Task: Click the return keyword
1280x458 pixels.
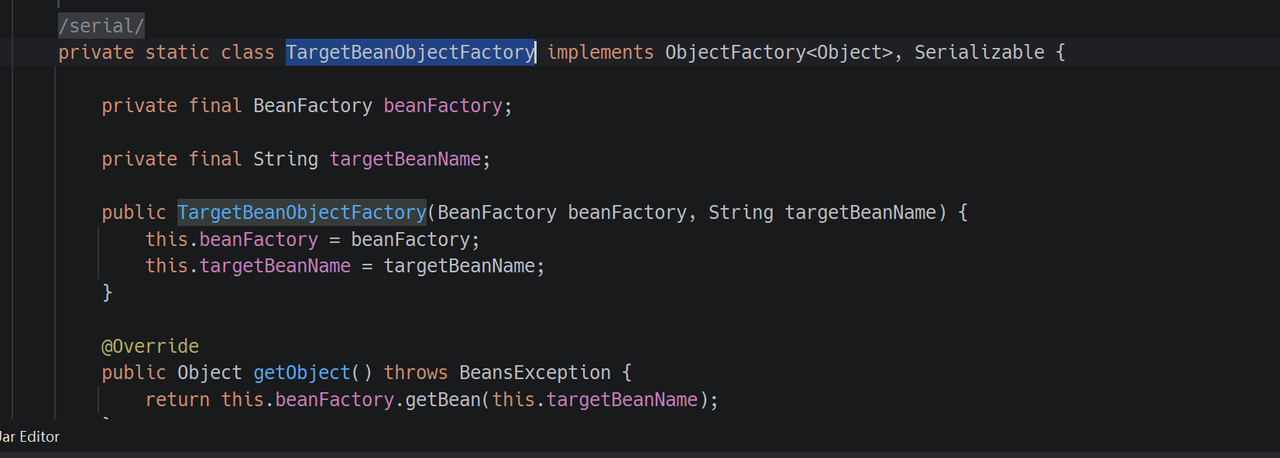Action: click(x=177, y=400)
